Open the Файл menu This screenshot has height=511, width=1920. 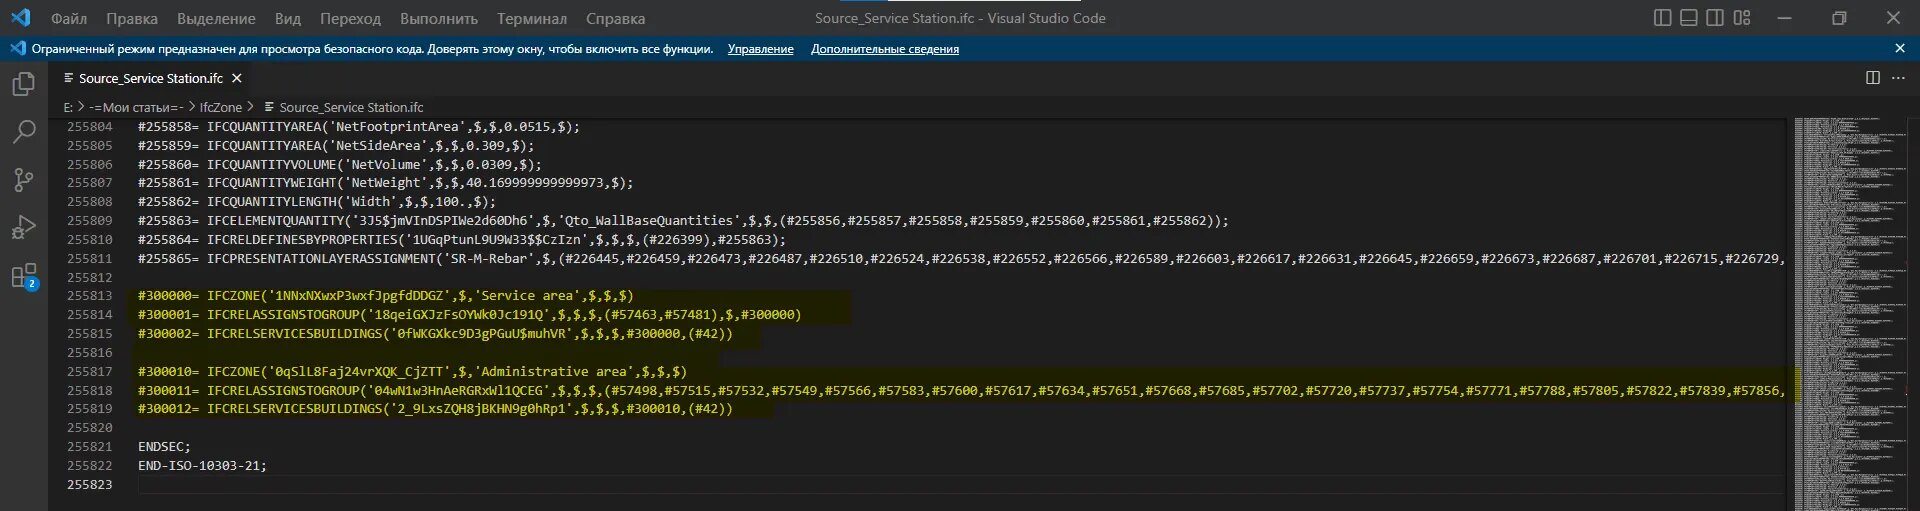(x=69, y=19)
